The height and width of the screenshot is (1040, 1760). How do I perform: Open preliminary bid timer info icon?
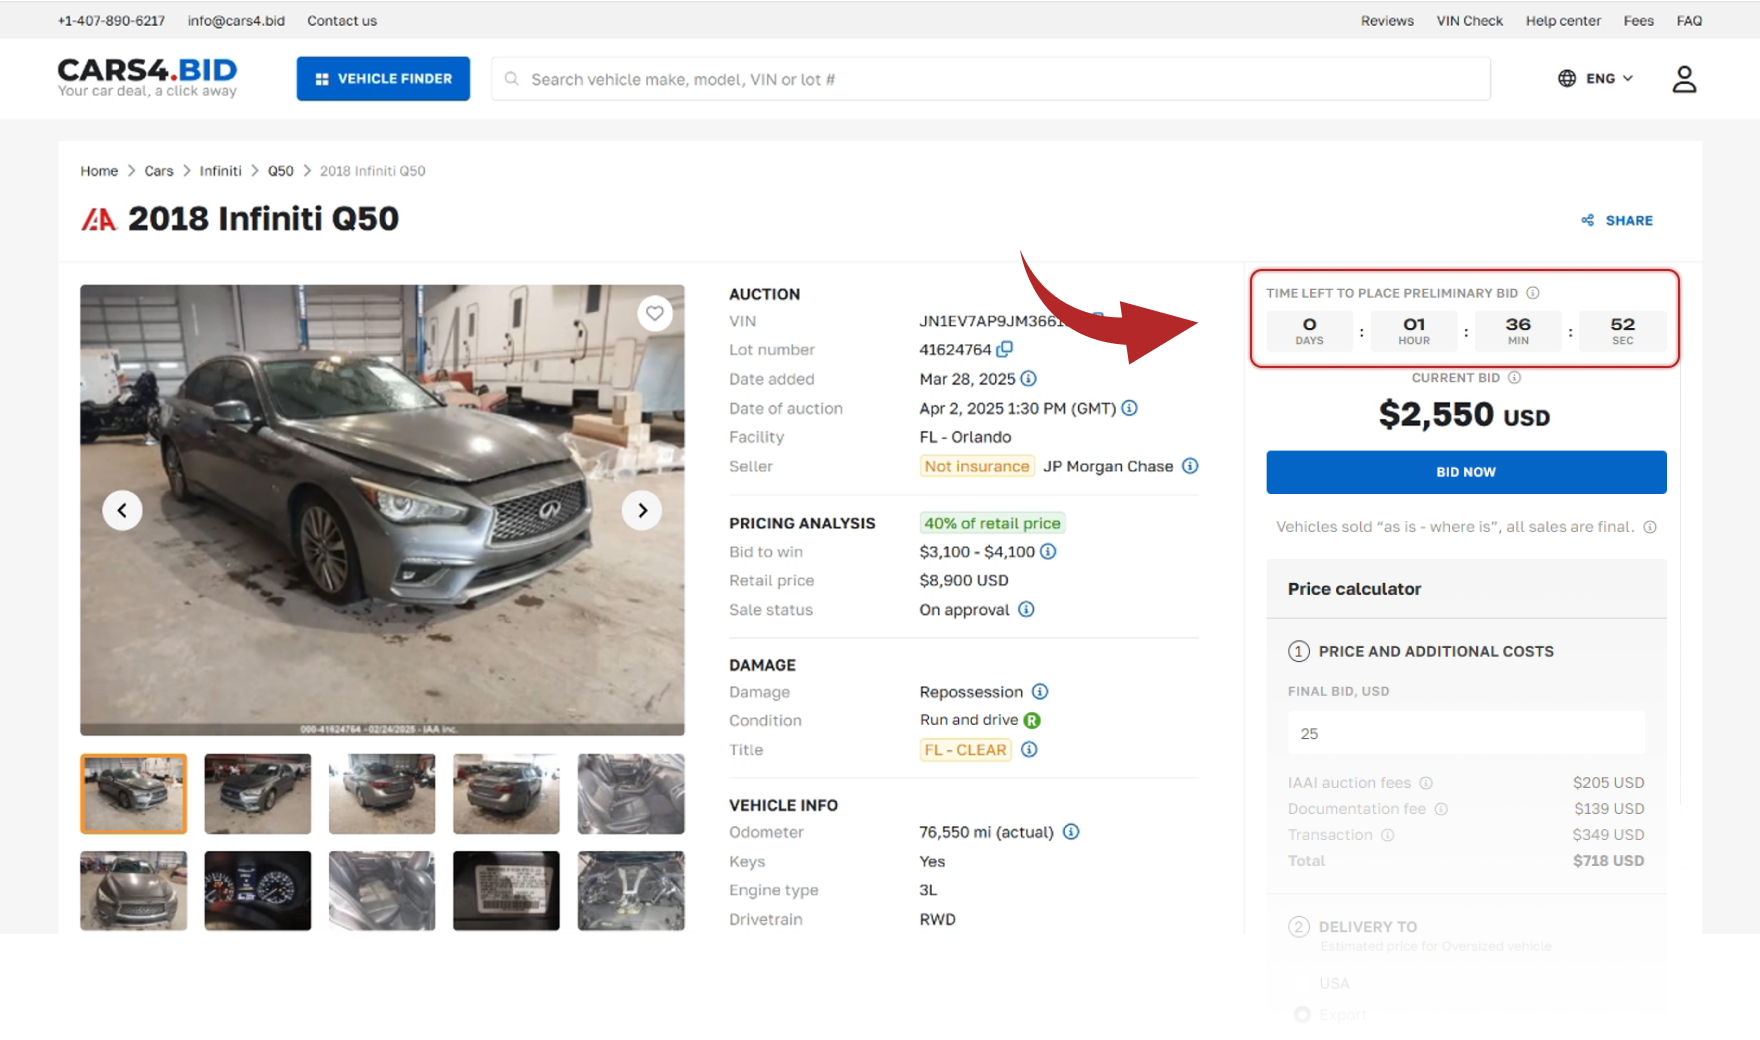click(1533, 293)
